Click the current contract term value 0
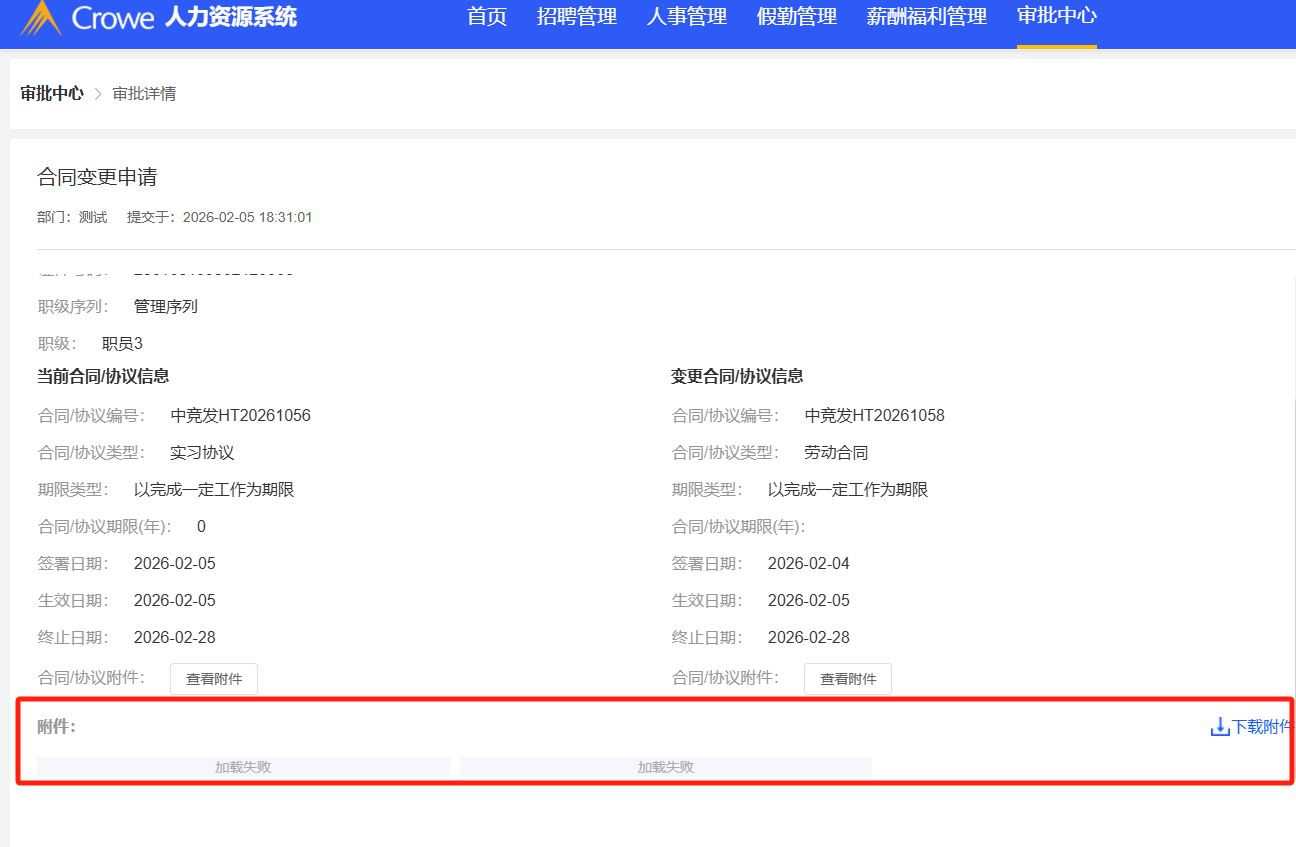 (201, 527)
